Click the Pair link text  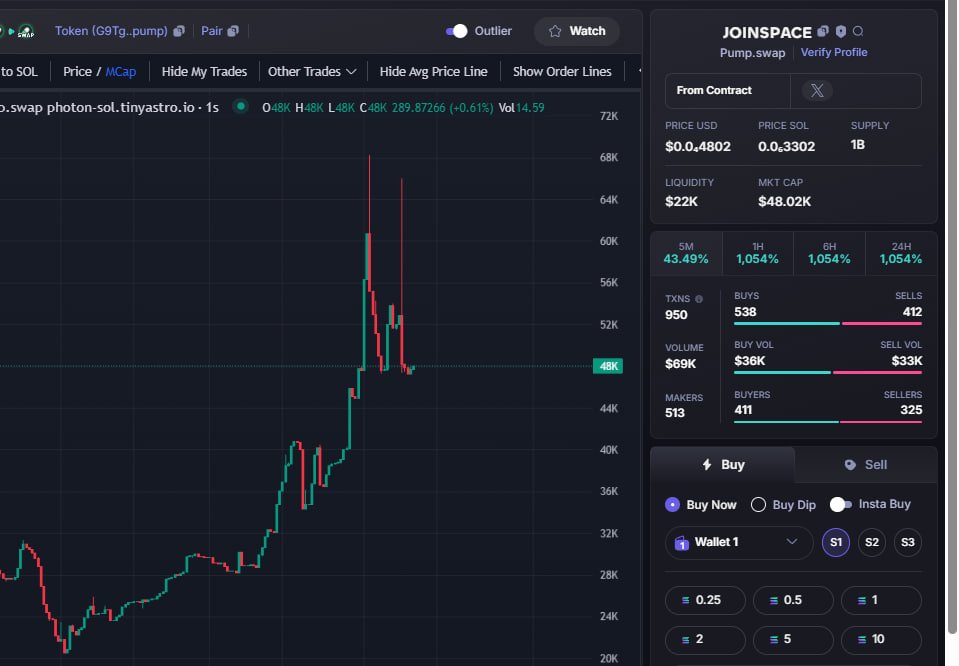pyautogui.click(x=212, y=31)
